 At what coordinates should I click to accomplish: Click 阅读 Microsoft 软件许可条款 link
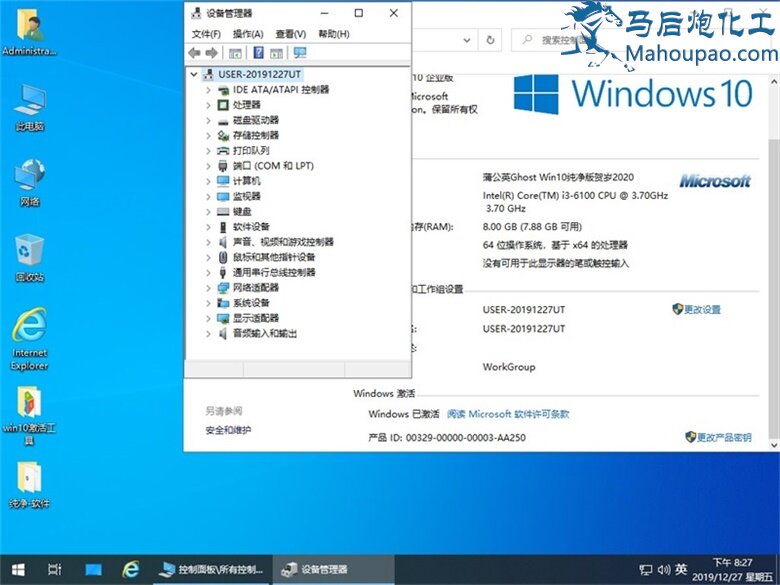508,414
